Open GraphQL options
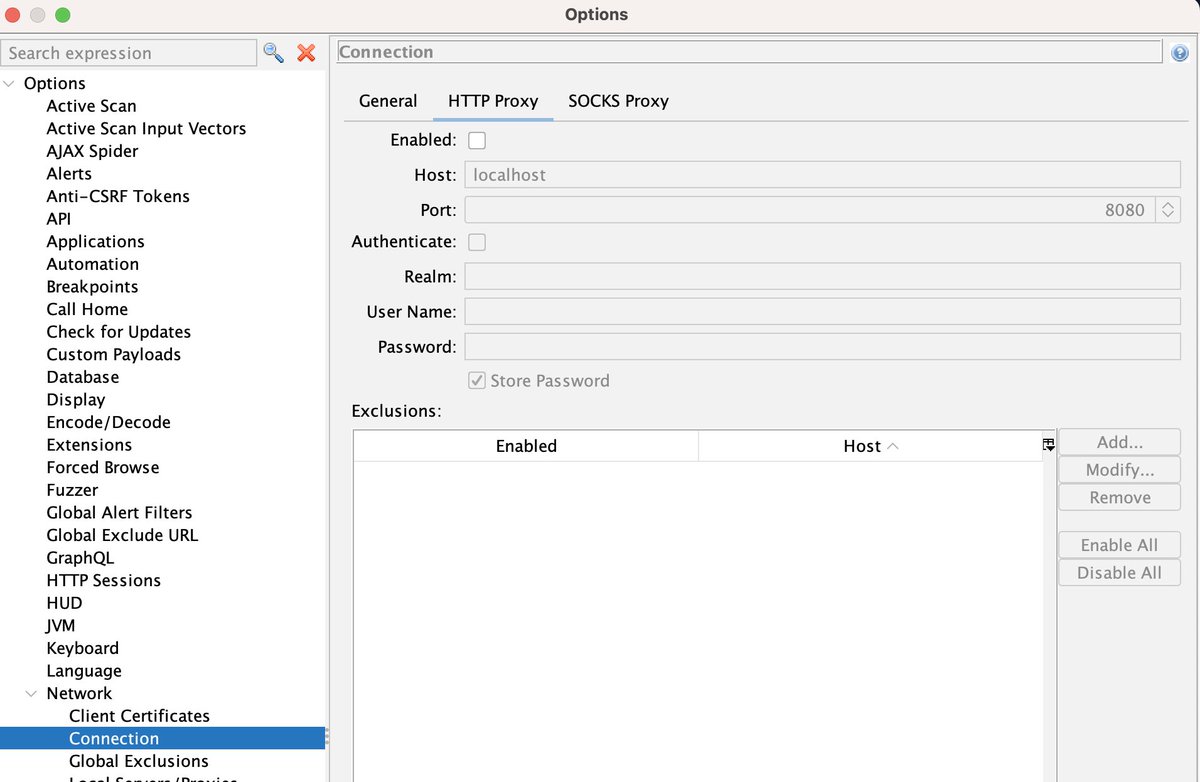The image size is (1200, 782). click(80, 558)
